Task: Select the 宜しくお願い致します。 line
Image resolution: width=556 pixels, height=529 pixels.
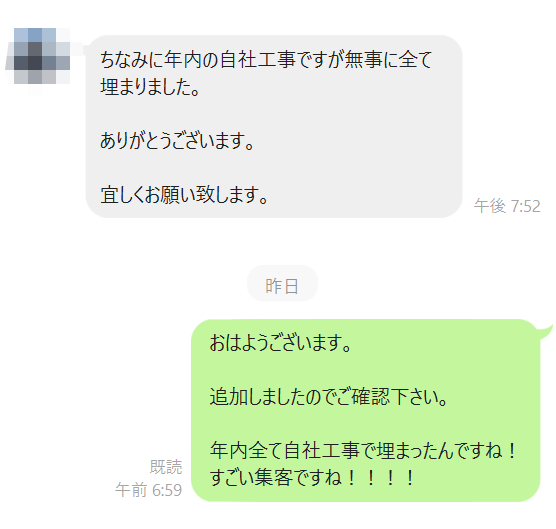Action: pyautogui.click(x=184, y=195)
